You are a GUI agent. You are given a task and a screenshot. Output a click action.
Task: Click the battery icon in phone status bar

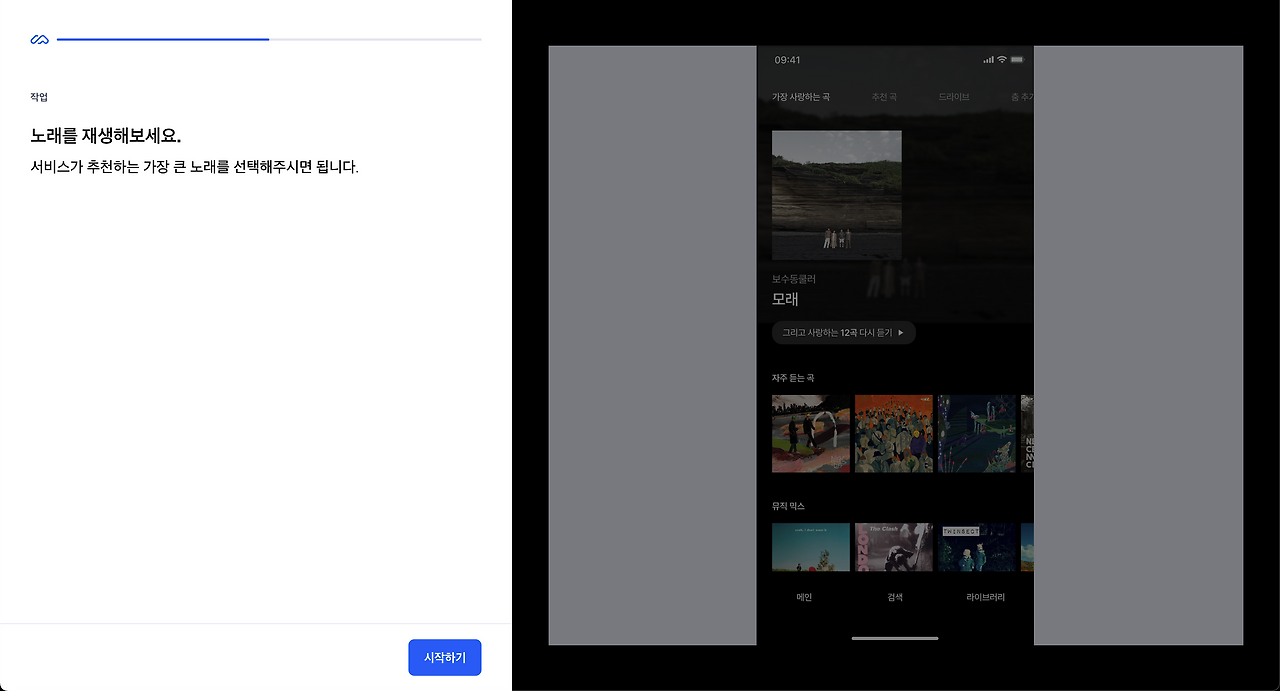point(1017,60)
